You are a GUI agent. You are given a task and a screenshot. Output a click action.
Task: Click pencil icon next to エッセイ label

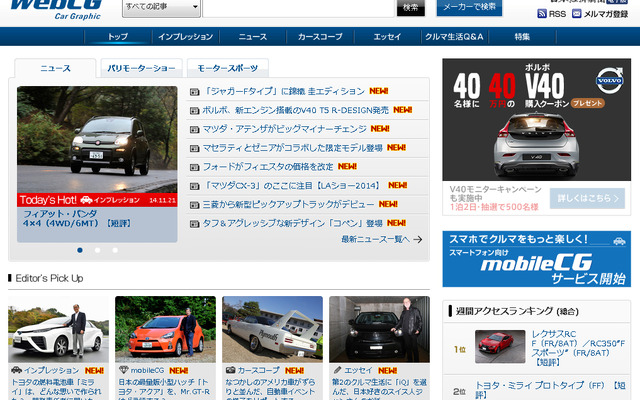[337, 370]
